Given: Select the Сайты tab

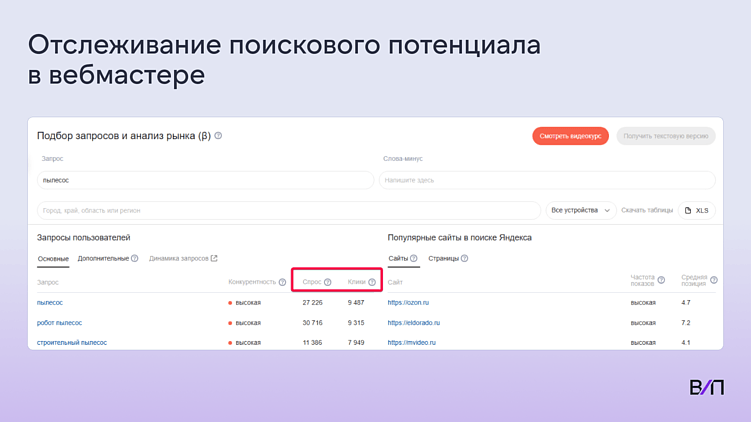Looking at the screenshot, I should (398, 258).
